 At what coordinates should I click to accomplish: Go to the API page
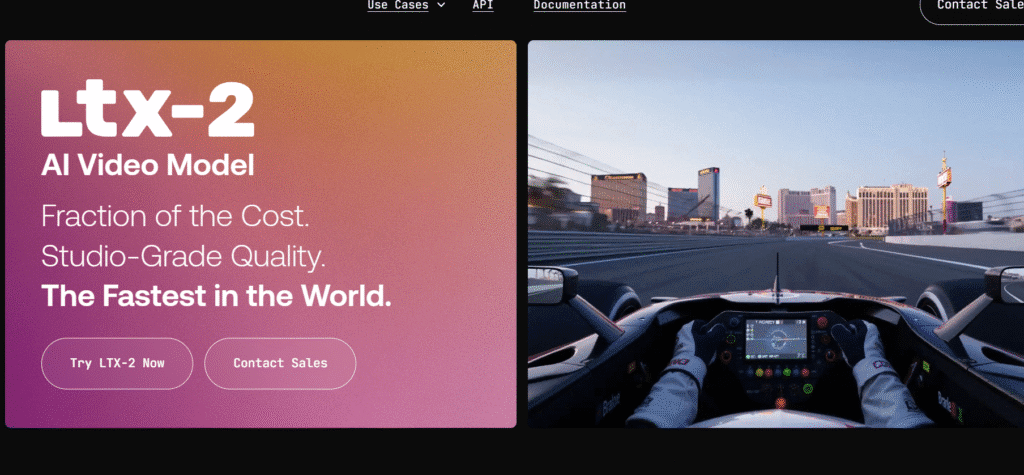[482, 5]
